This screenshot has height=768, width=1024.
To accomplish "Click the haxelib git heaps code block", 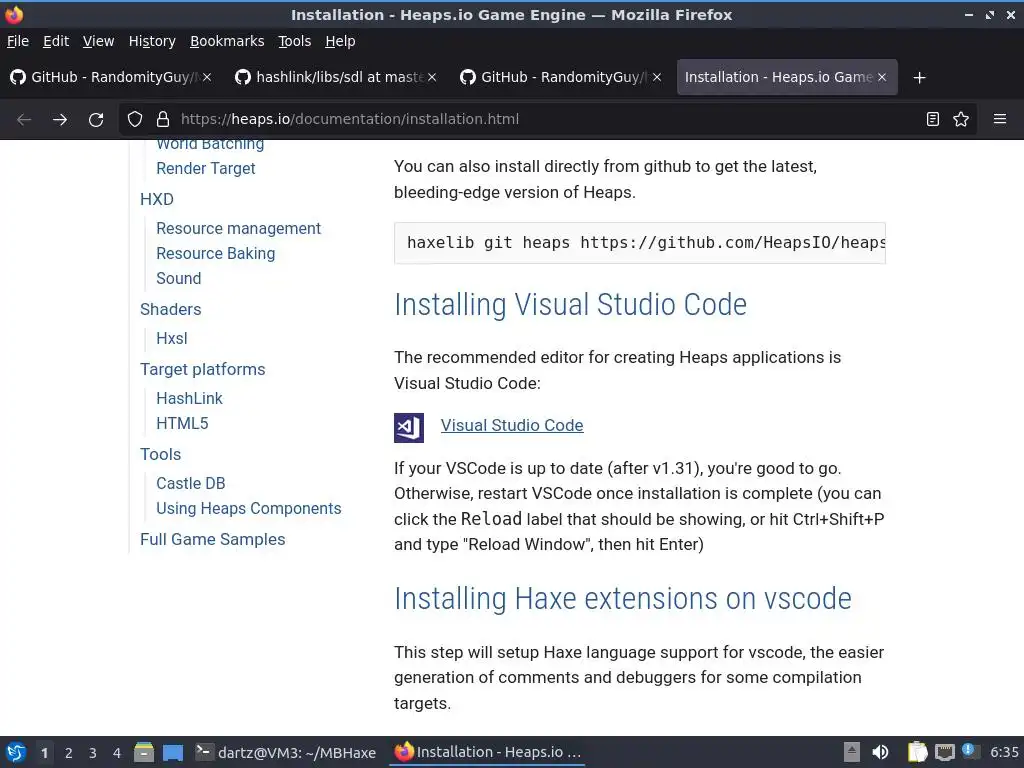I will click(639, 243).
